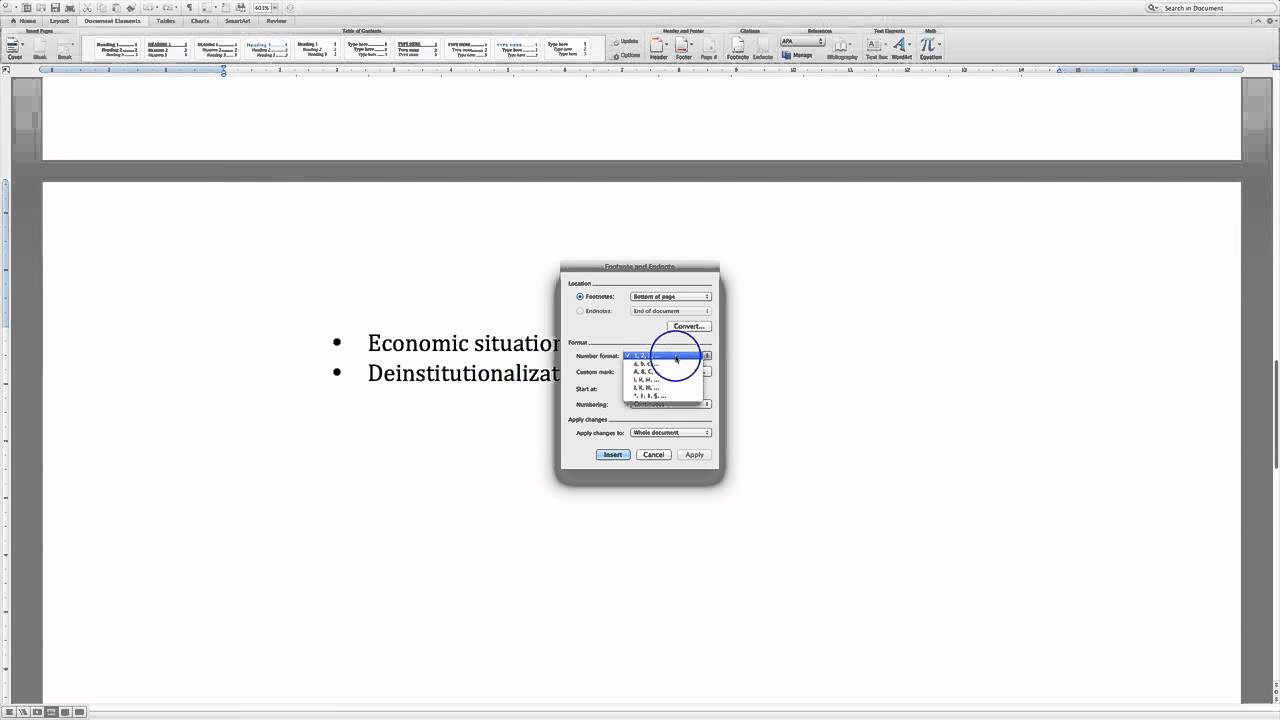Image resolution: width=1280 pixels, height=720 pixels.
Task: Click the Insert button in dialog
Action: pos(613,455)
